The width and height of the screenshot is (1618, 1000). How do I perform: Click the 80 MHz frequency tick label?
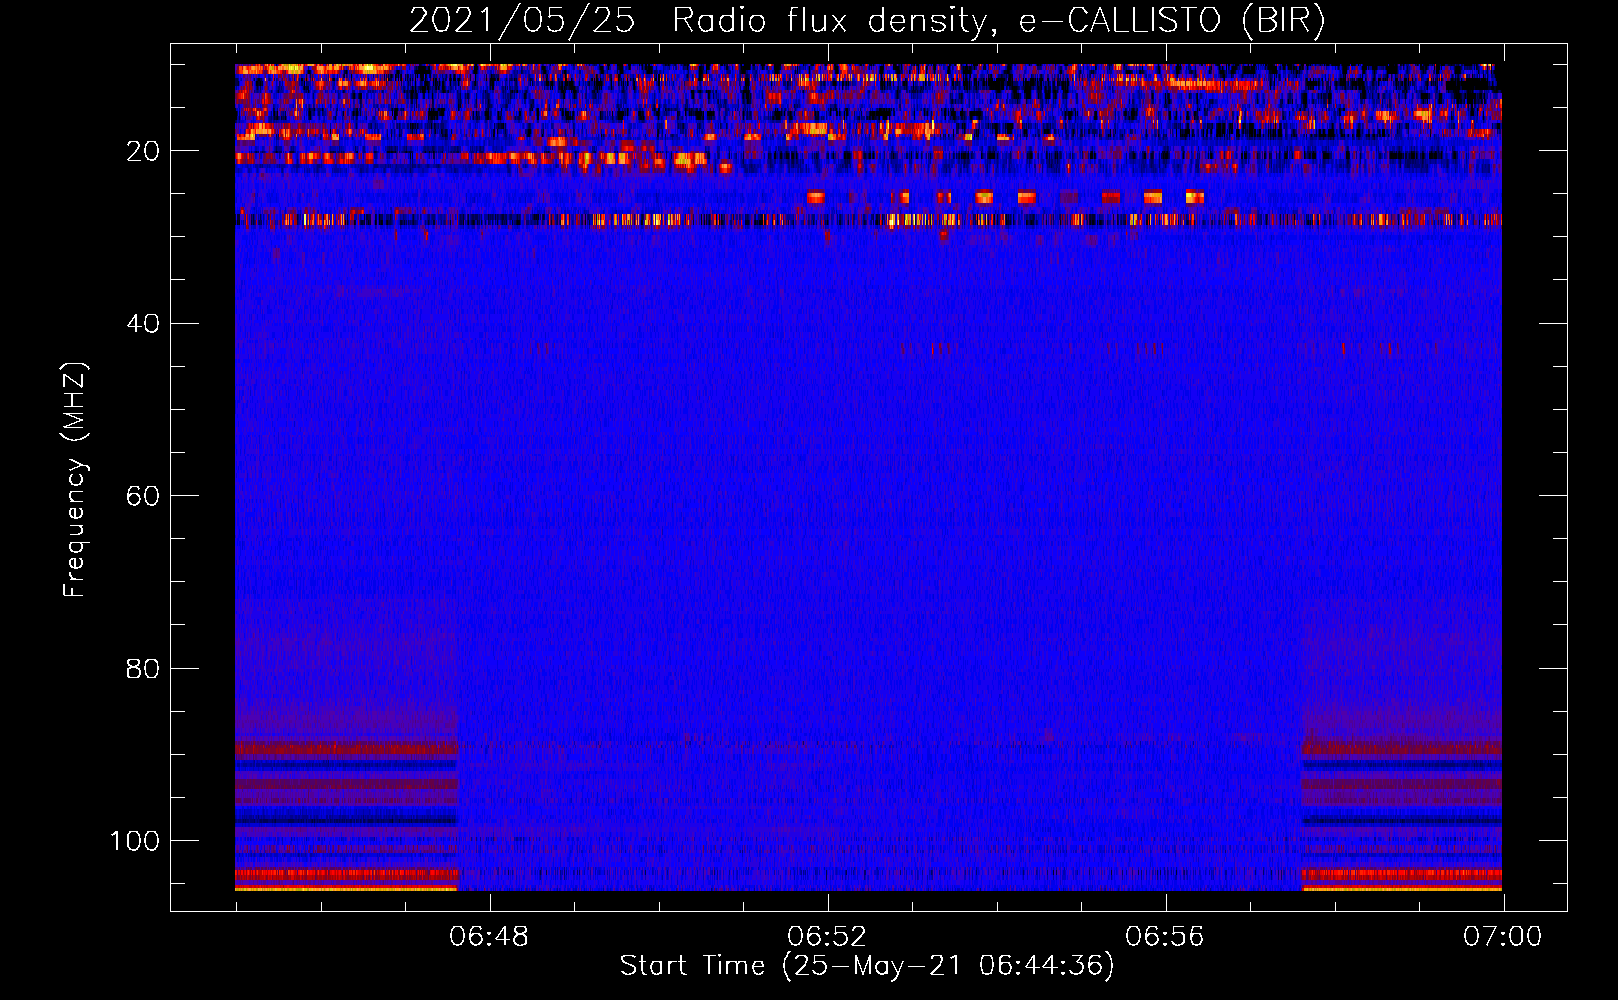pos(143,668)
